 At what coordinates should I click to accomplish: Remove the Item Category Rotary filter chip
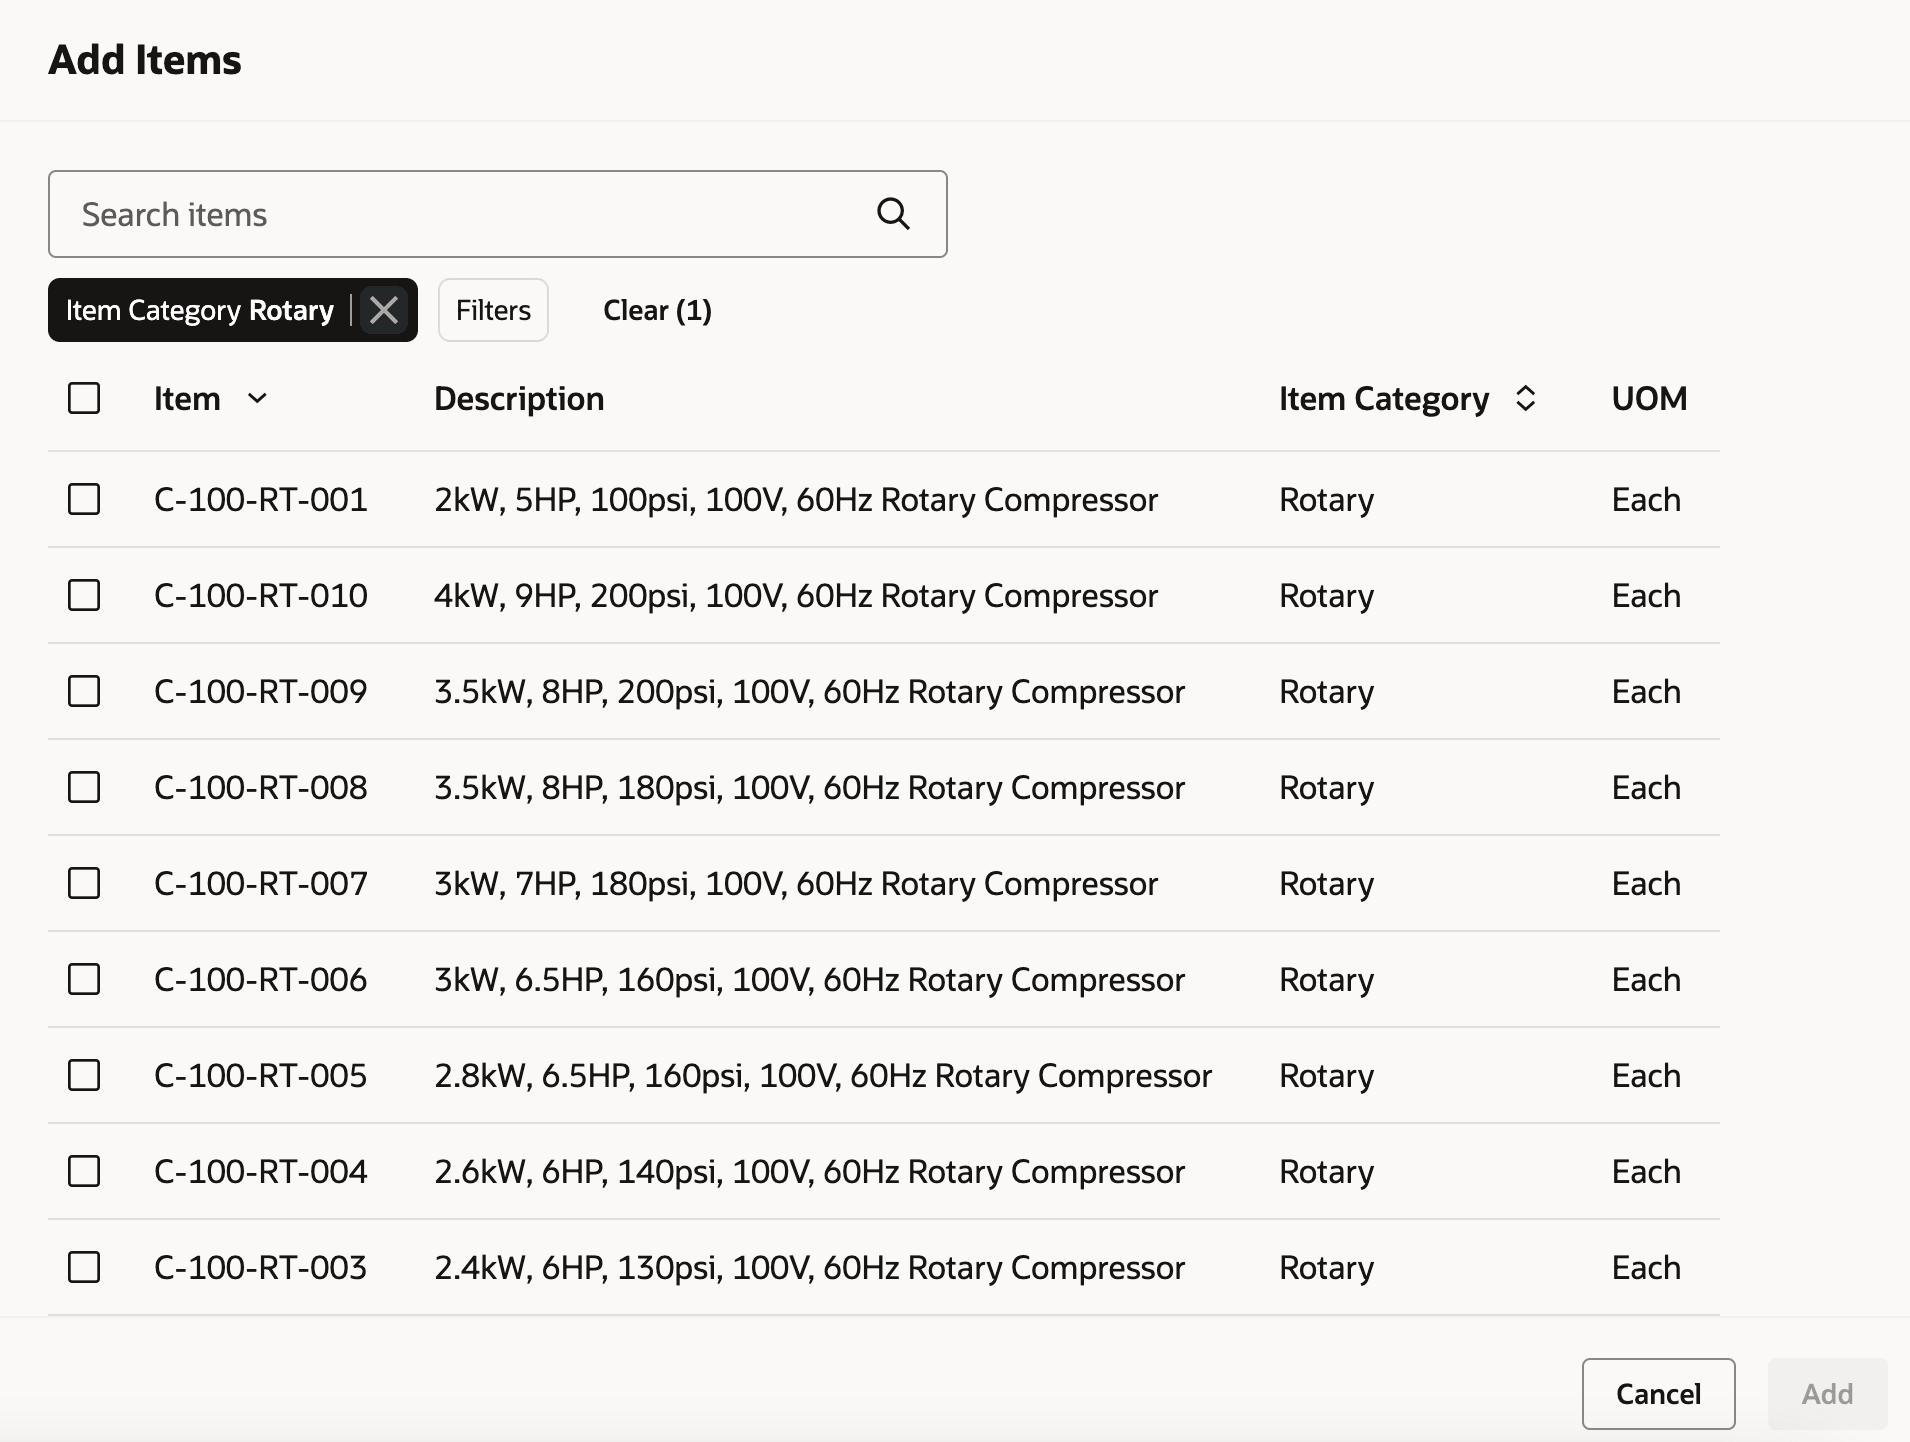384,310
